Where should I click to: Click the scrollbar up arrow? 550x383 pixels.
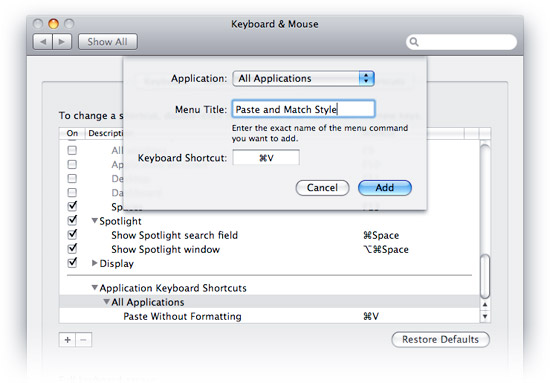485,305
